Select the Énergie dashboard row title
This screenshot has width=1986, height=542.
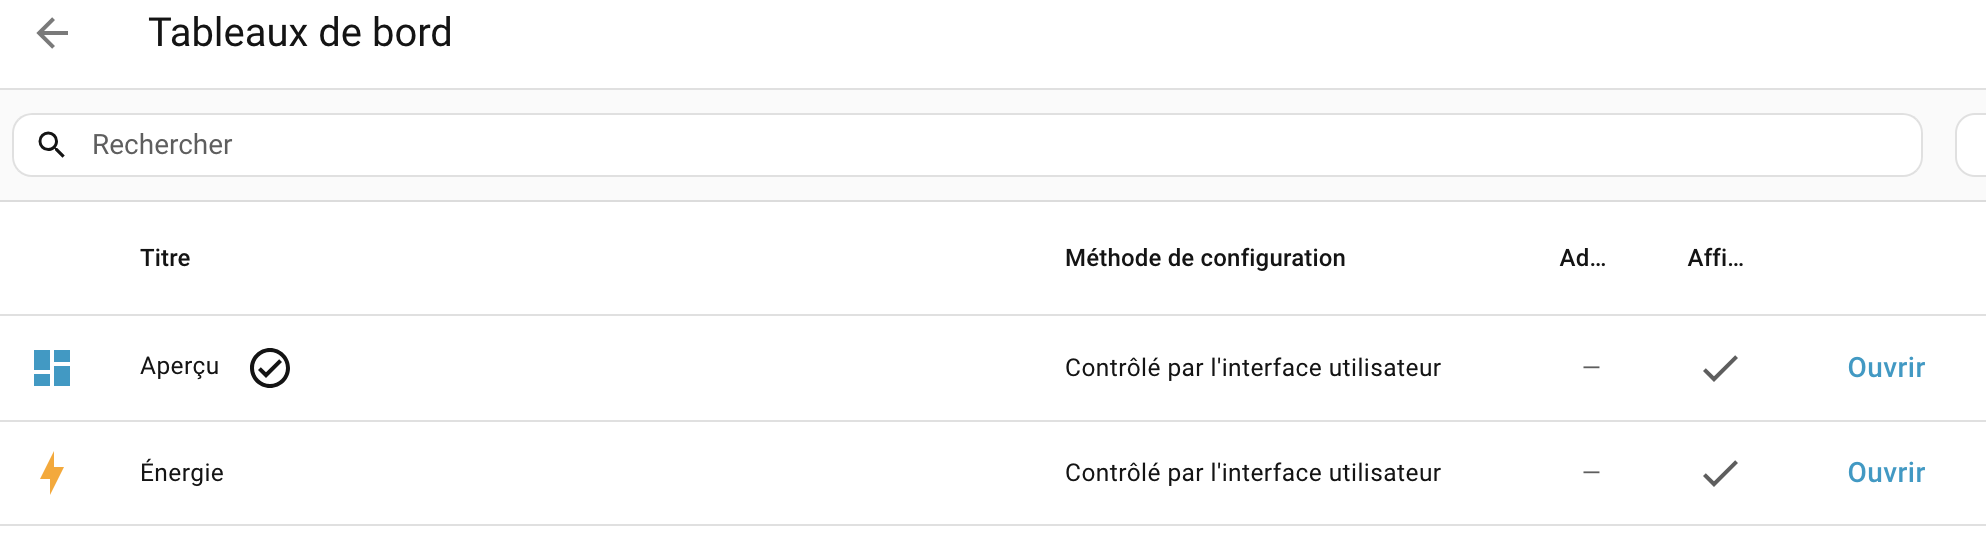(182, 473)
